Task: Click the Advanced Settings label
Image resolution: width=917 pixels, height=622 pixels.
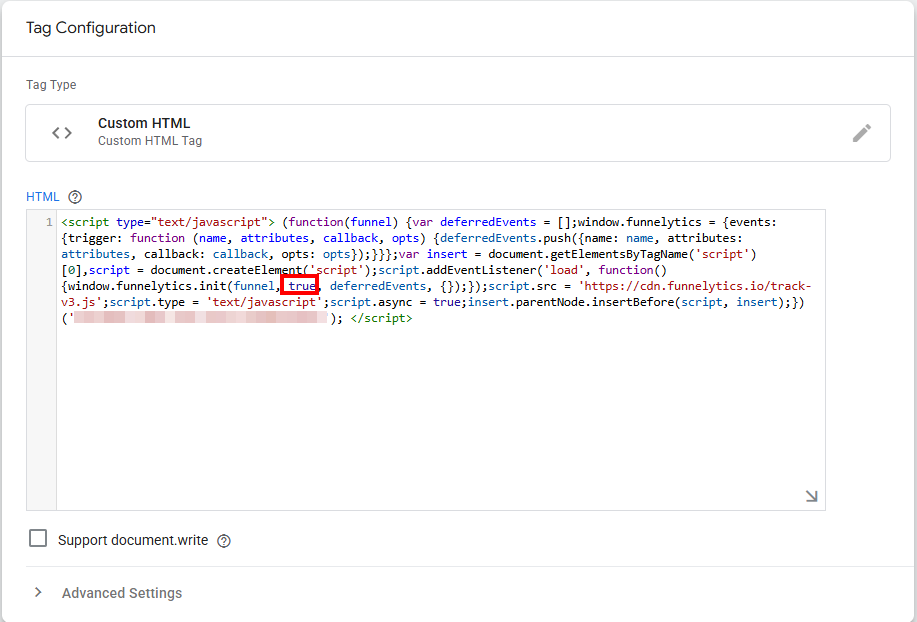Action: [x=122, y=593]
